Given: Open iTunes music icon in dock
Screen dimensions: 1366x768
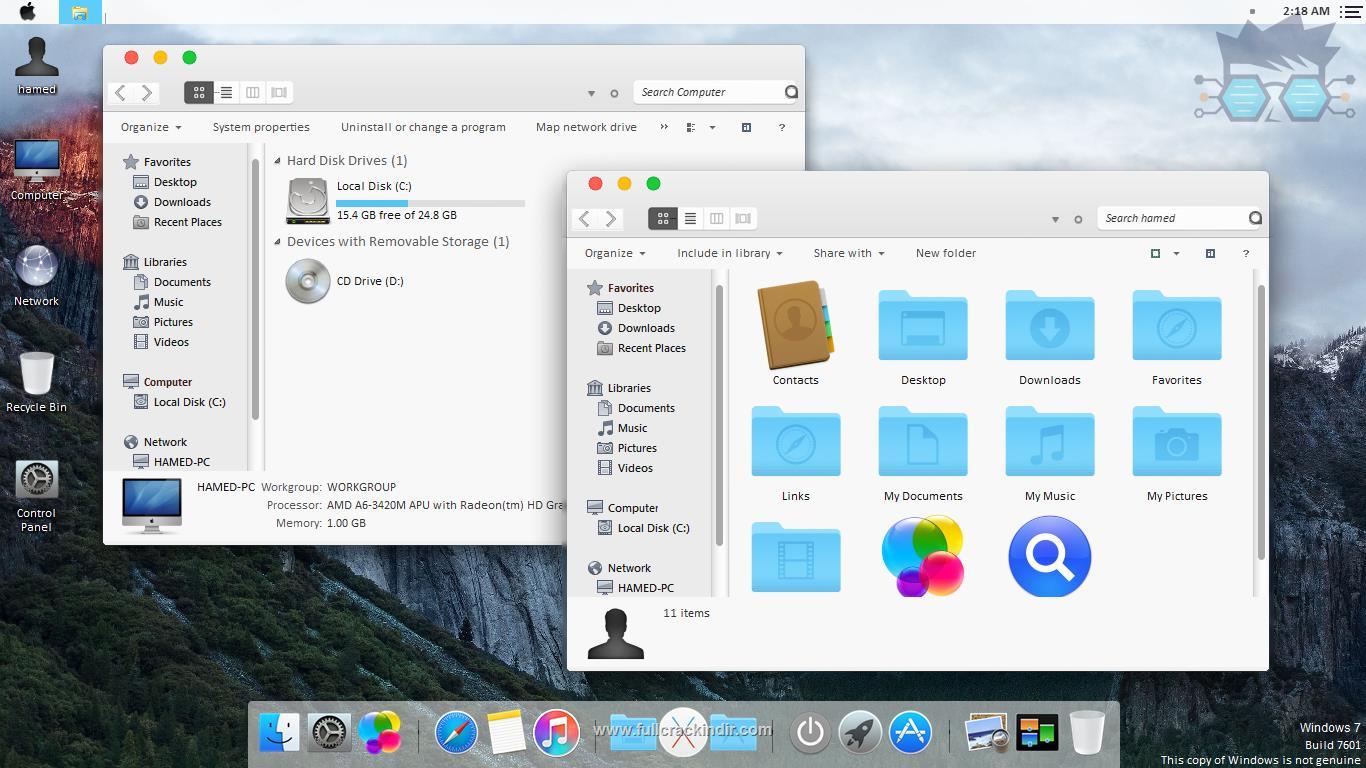Looking at the screenshot, I should click(556, 733).
